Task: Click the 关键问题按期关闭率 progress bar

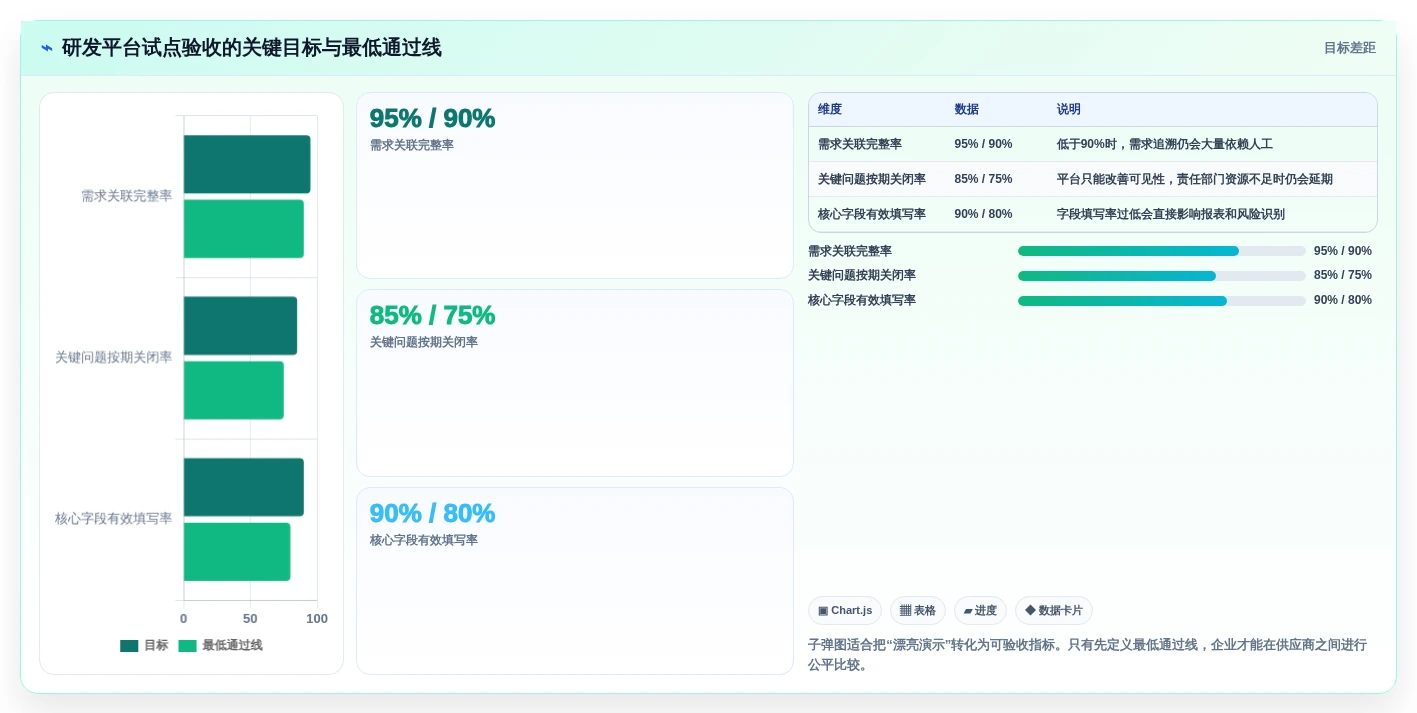Action: pyautogui.click(x=1161, y=276)
